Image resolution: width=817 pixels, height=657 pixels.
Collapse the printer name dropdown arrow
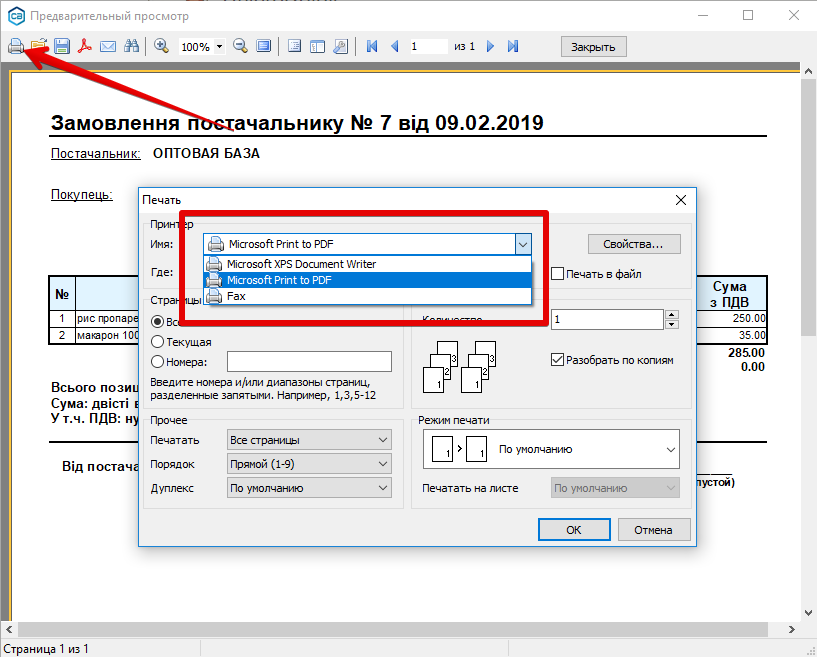pos(523,244)
